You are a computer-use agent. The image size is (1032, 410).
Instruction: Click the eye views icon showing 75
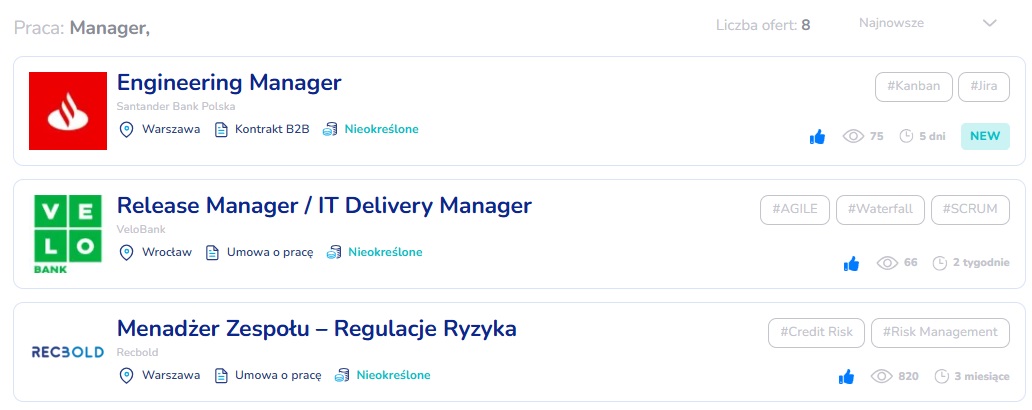click(853, 137)
